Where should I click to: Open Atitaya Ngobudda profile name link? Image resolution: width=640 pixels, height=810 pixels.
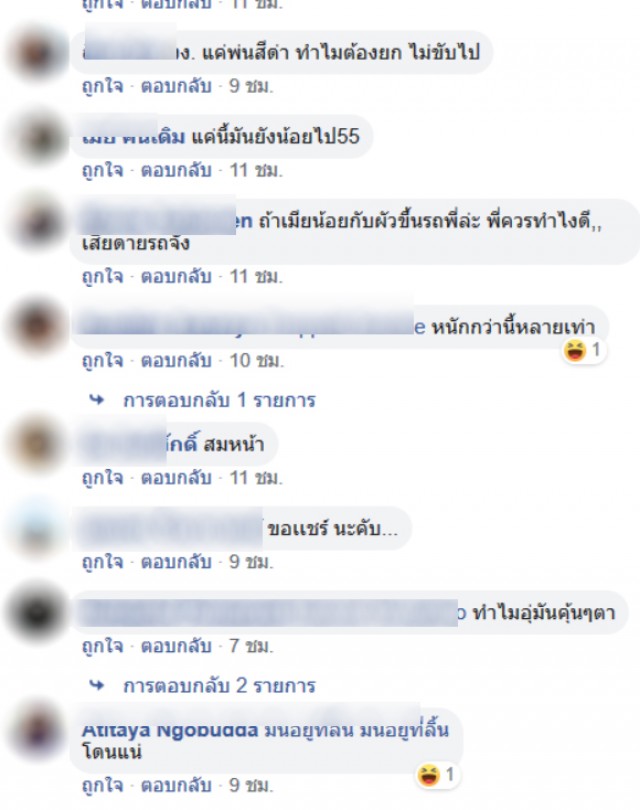click(x=170, y=730)
